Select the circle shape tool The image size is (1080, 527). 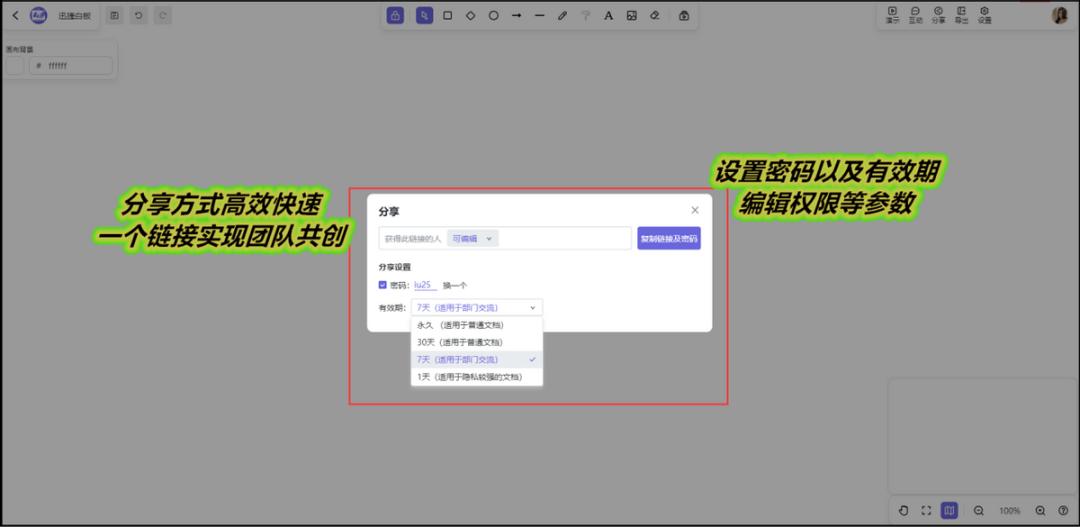coord(494,15)
